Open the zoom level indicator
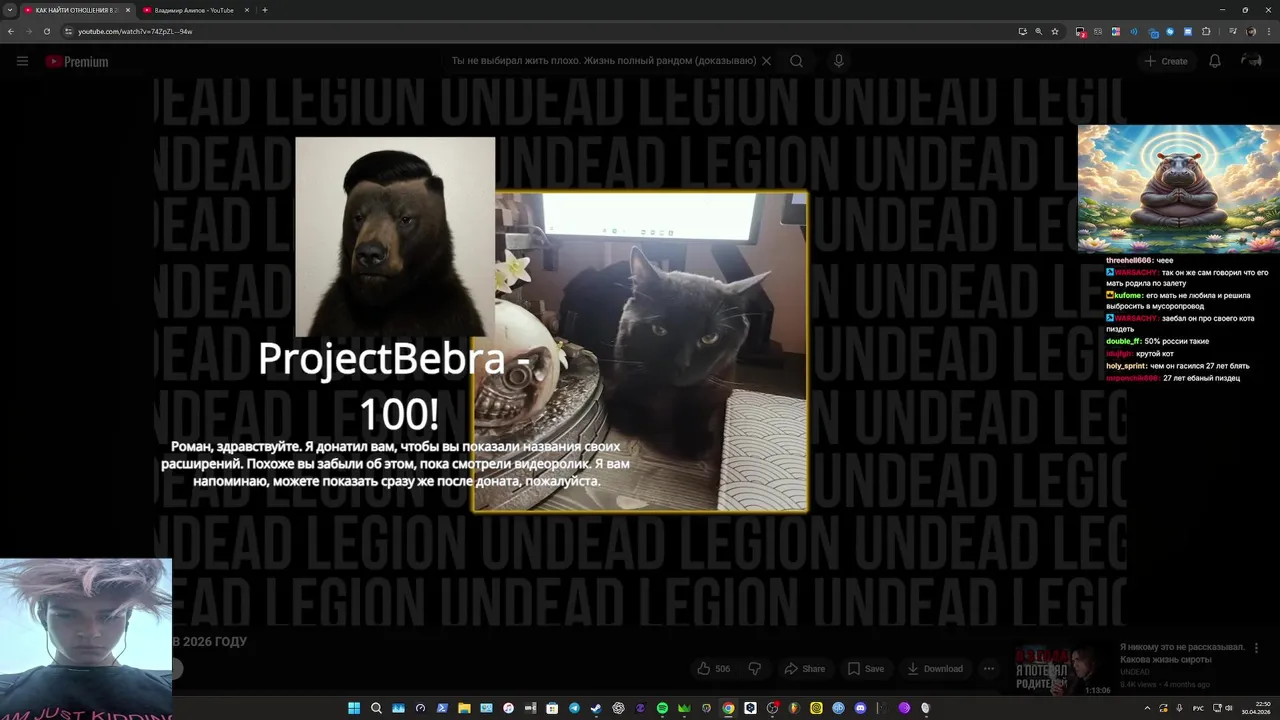This screenshot has width=1280, height=720. click(x=1038, y=31)
